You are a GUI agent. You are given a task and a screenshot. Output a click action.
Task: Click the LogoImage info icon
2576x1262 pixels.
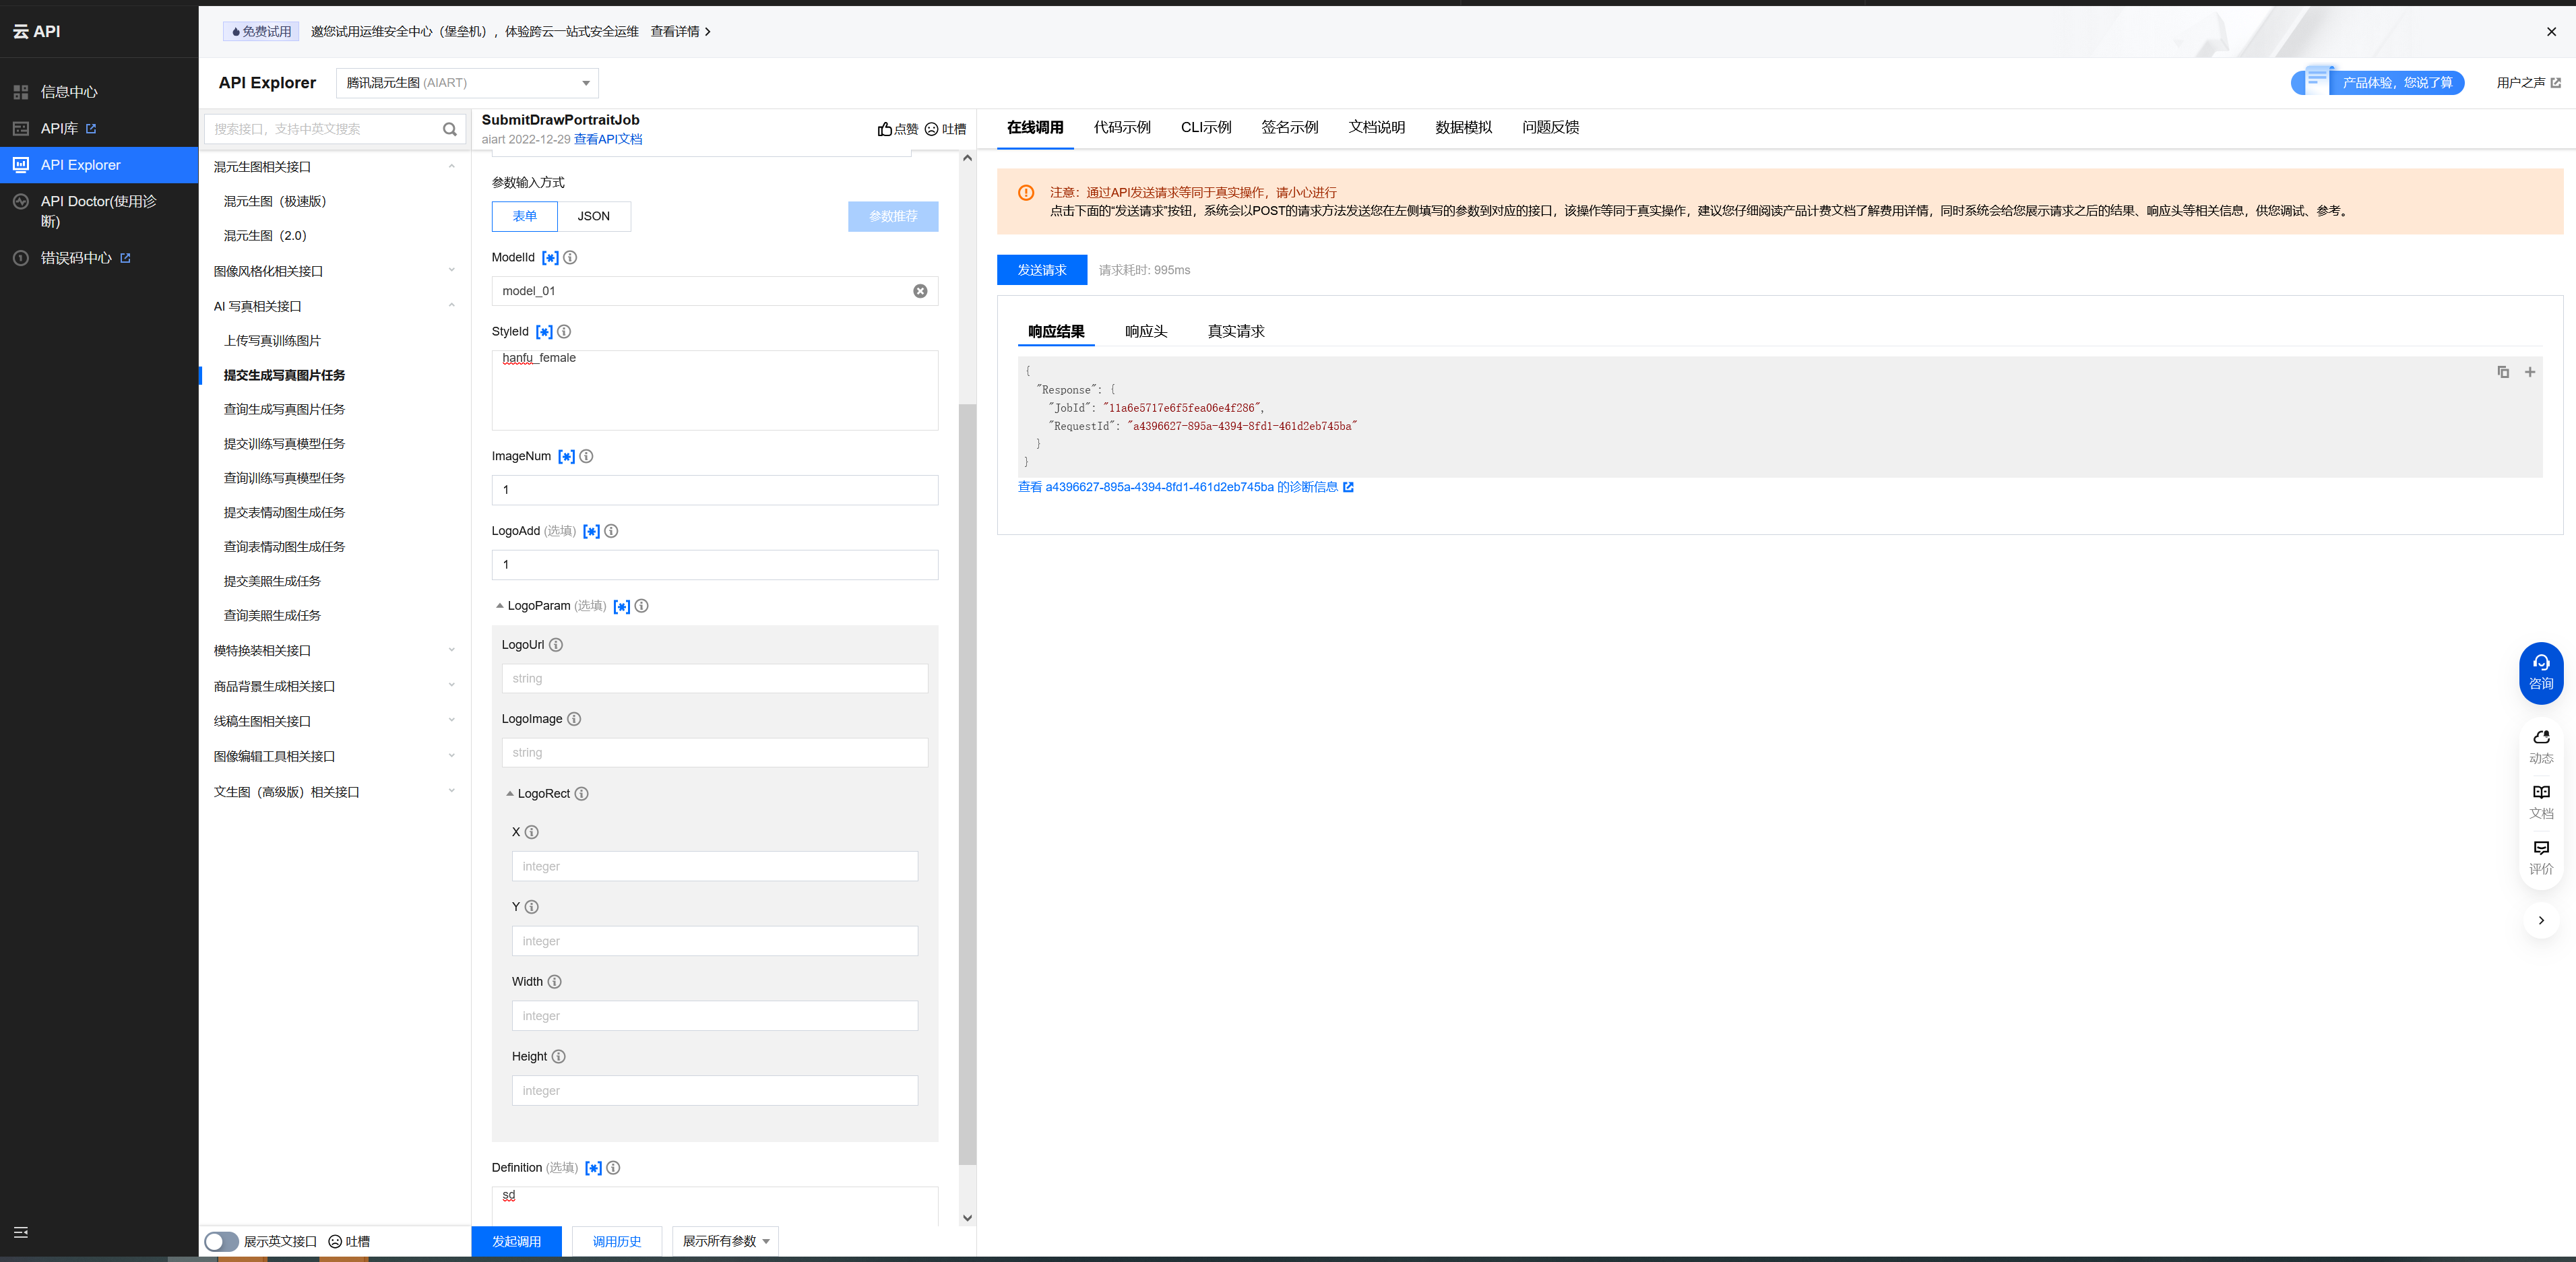(574, 719)
